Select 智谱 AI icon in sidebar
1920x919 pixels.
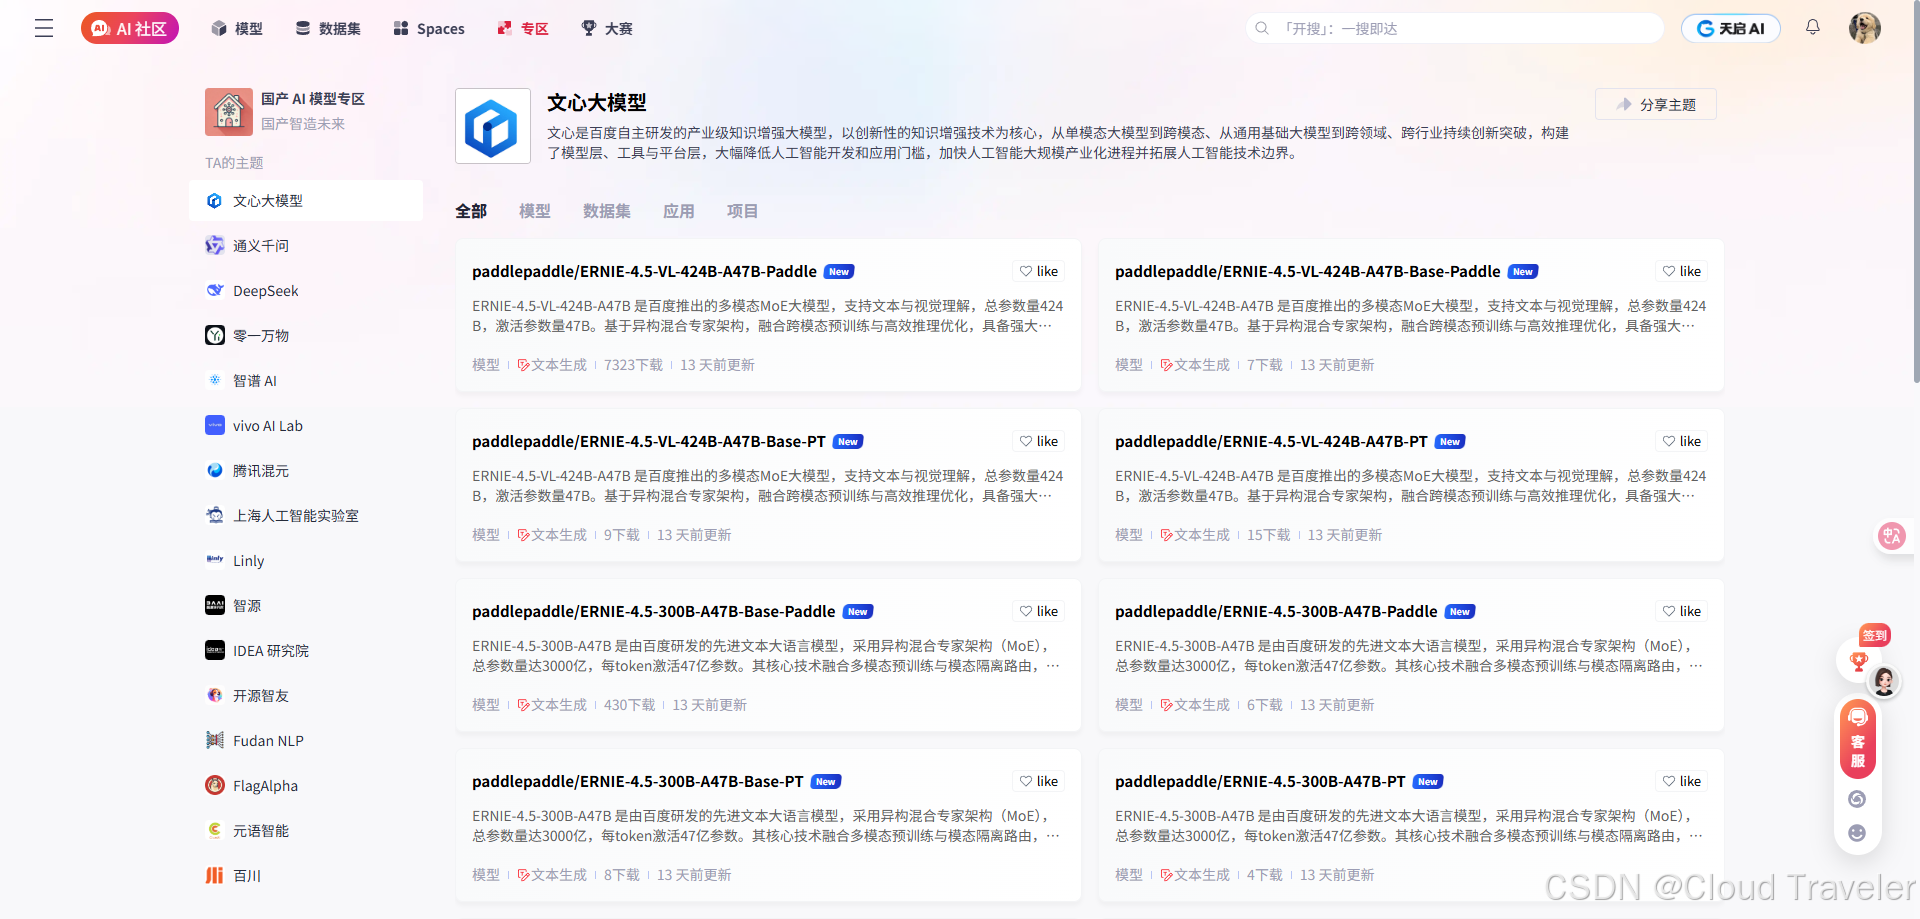click(x=215, y=380)
